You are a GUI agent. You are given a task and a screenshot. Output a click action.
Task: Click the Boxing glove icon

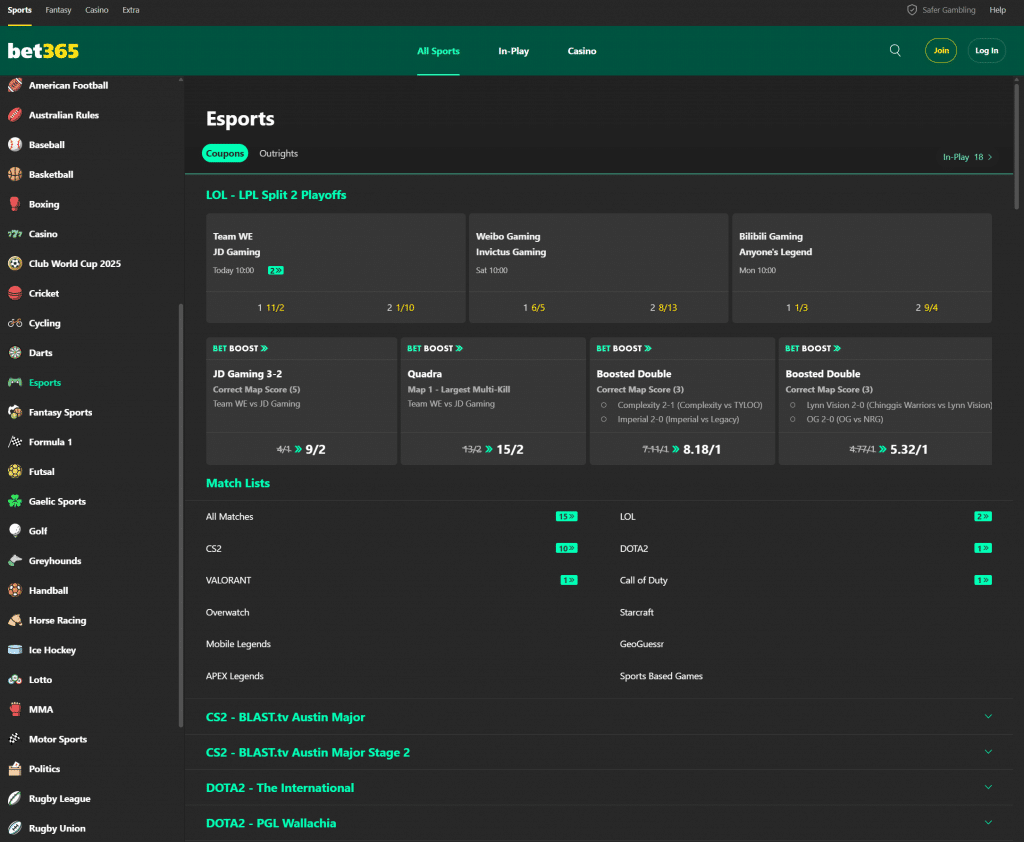[15, 204]
